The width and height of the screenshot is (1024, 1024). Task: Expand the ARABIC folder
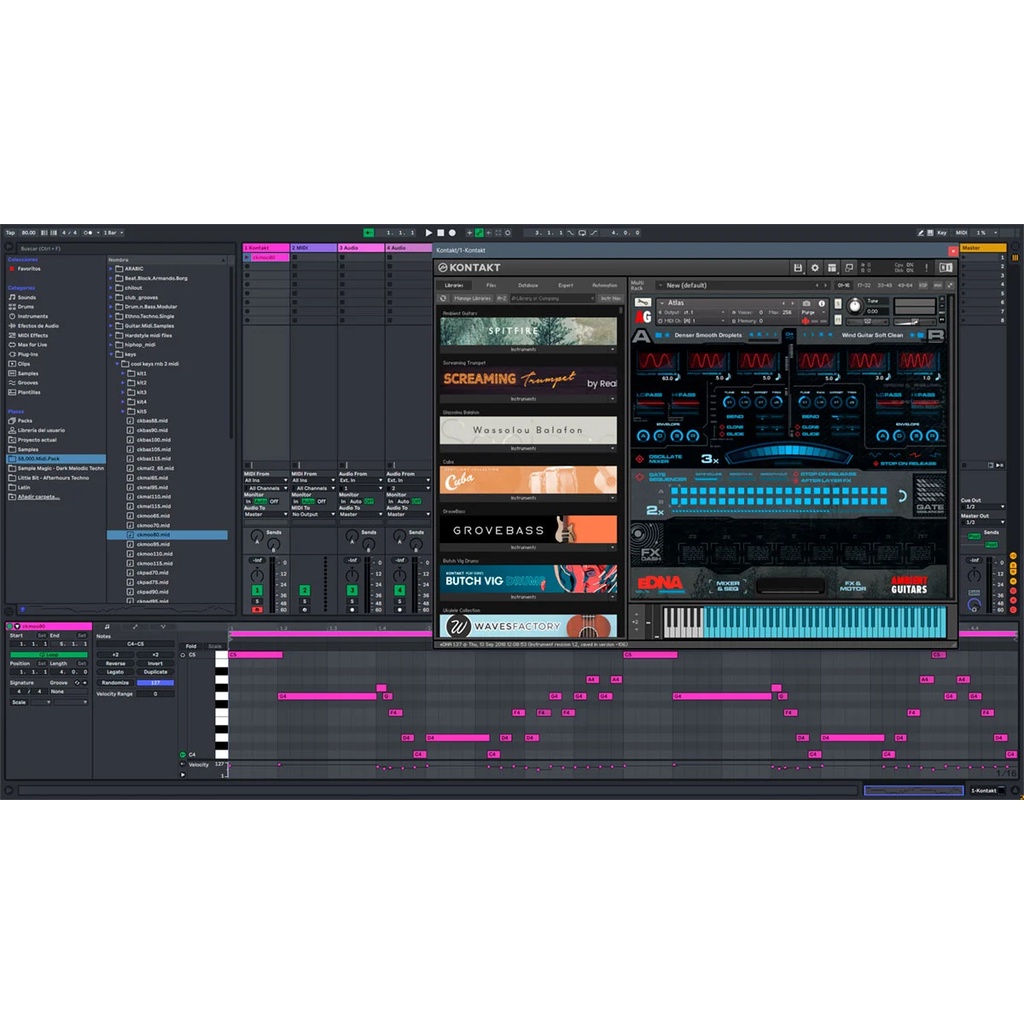point(111,269)
